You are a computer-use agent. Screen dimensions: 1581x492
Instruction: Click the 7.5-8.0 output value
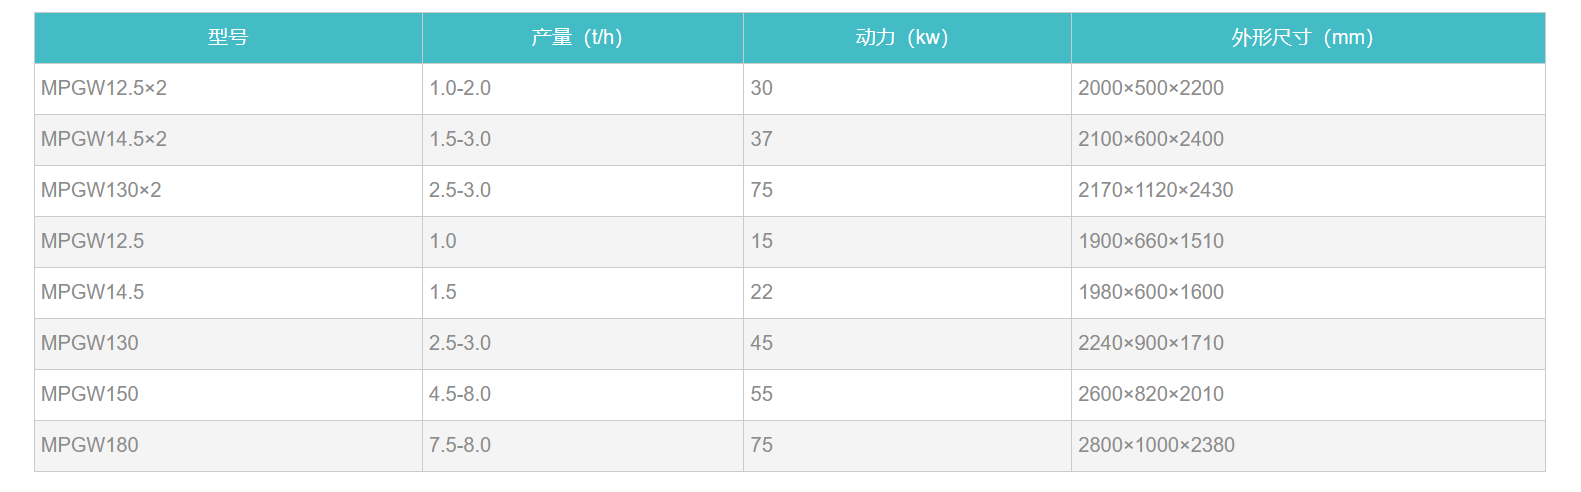pos(460,445)
